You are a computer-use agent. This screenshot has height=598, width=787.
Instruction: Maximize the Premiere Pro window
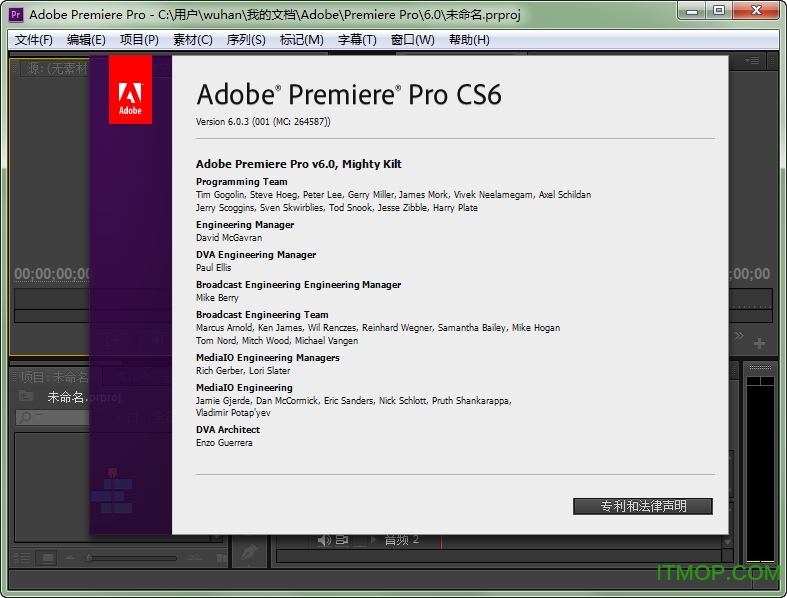coord(719,11)
